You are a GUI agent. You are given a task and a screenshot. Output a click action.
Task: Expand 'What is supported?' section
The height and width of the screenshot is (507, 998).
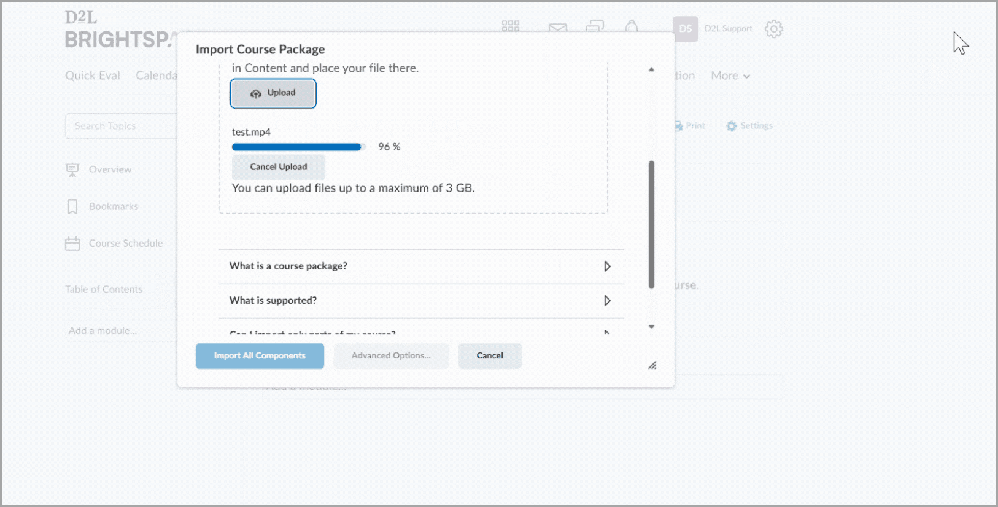421,300
